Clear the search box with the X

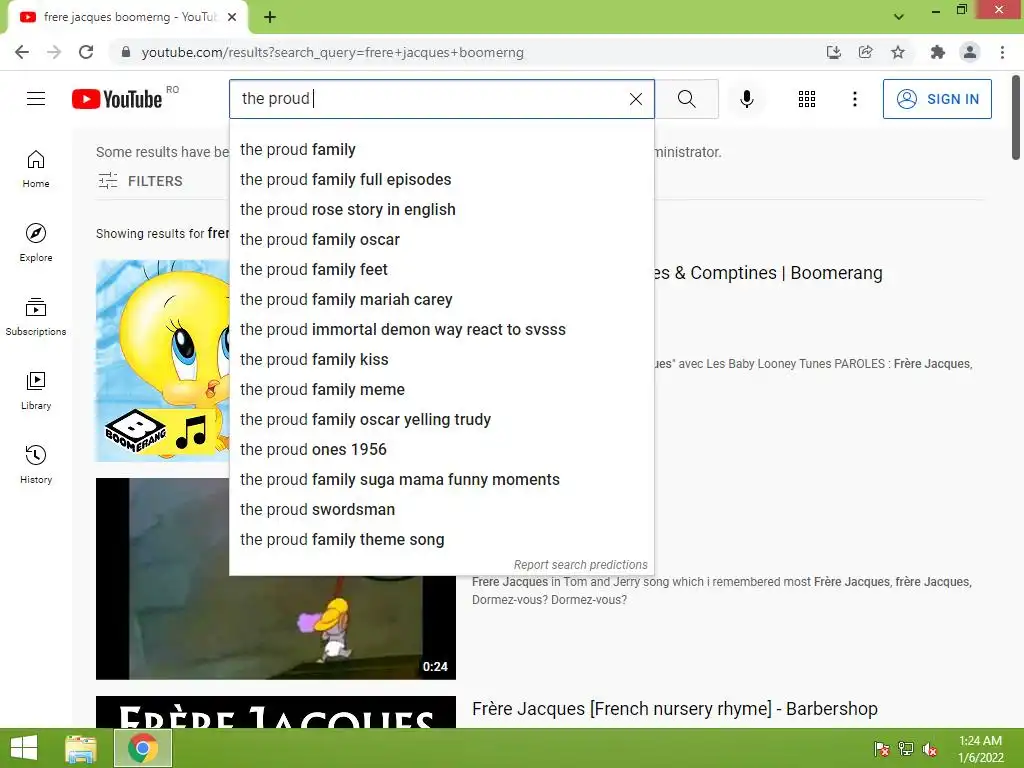[635, 99]
